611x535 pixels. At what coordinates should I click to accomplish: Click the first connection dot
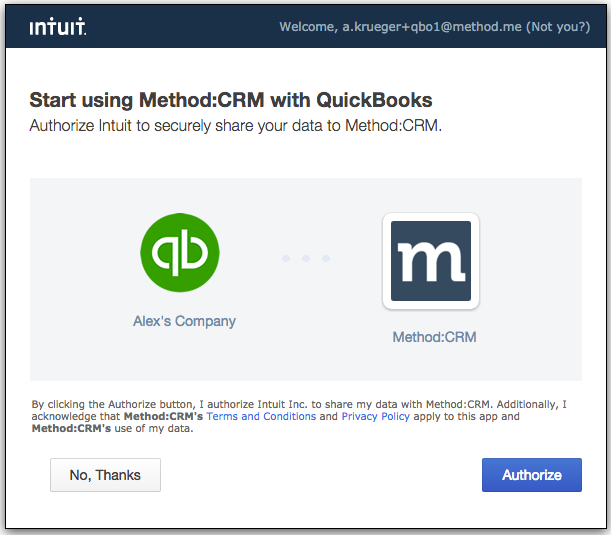[x=286, y=258]
